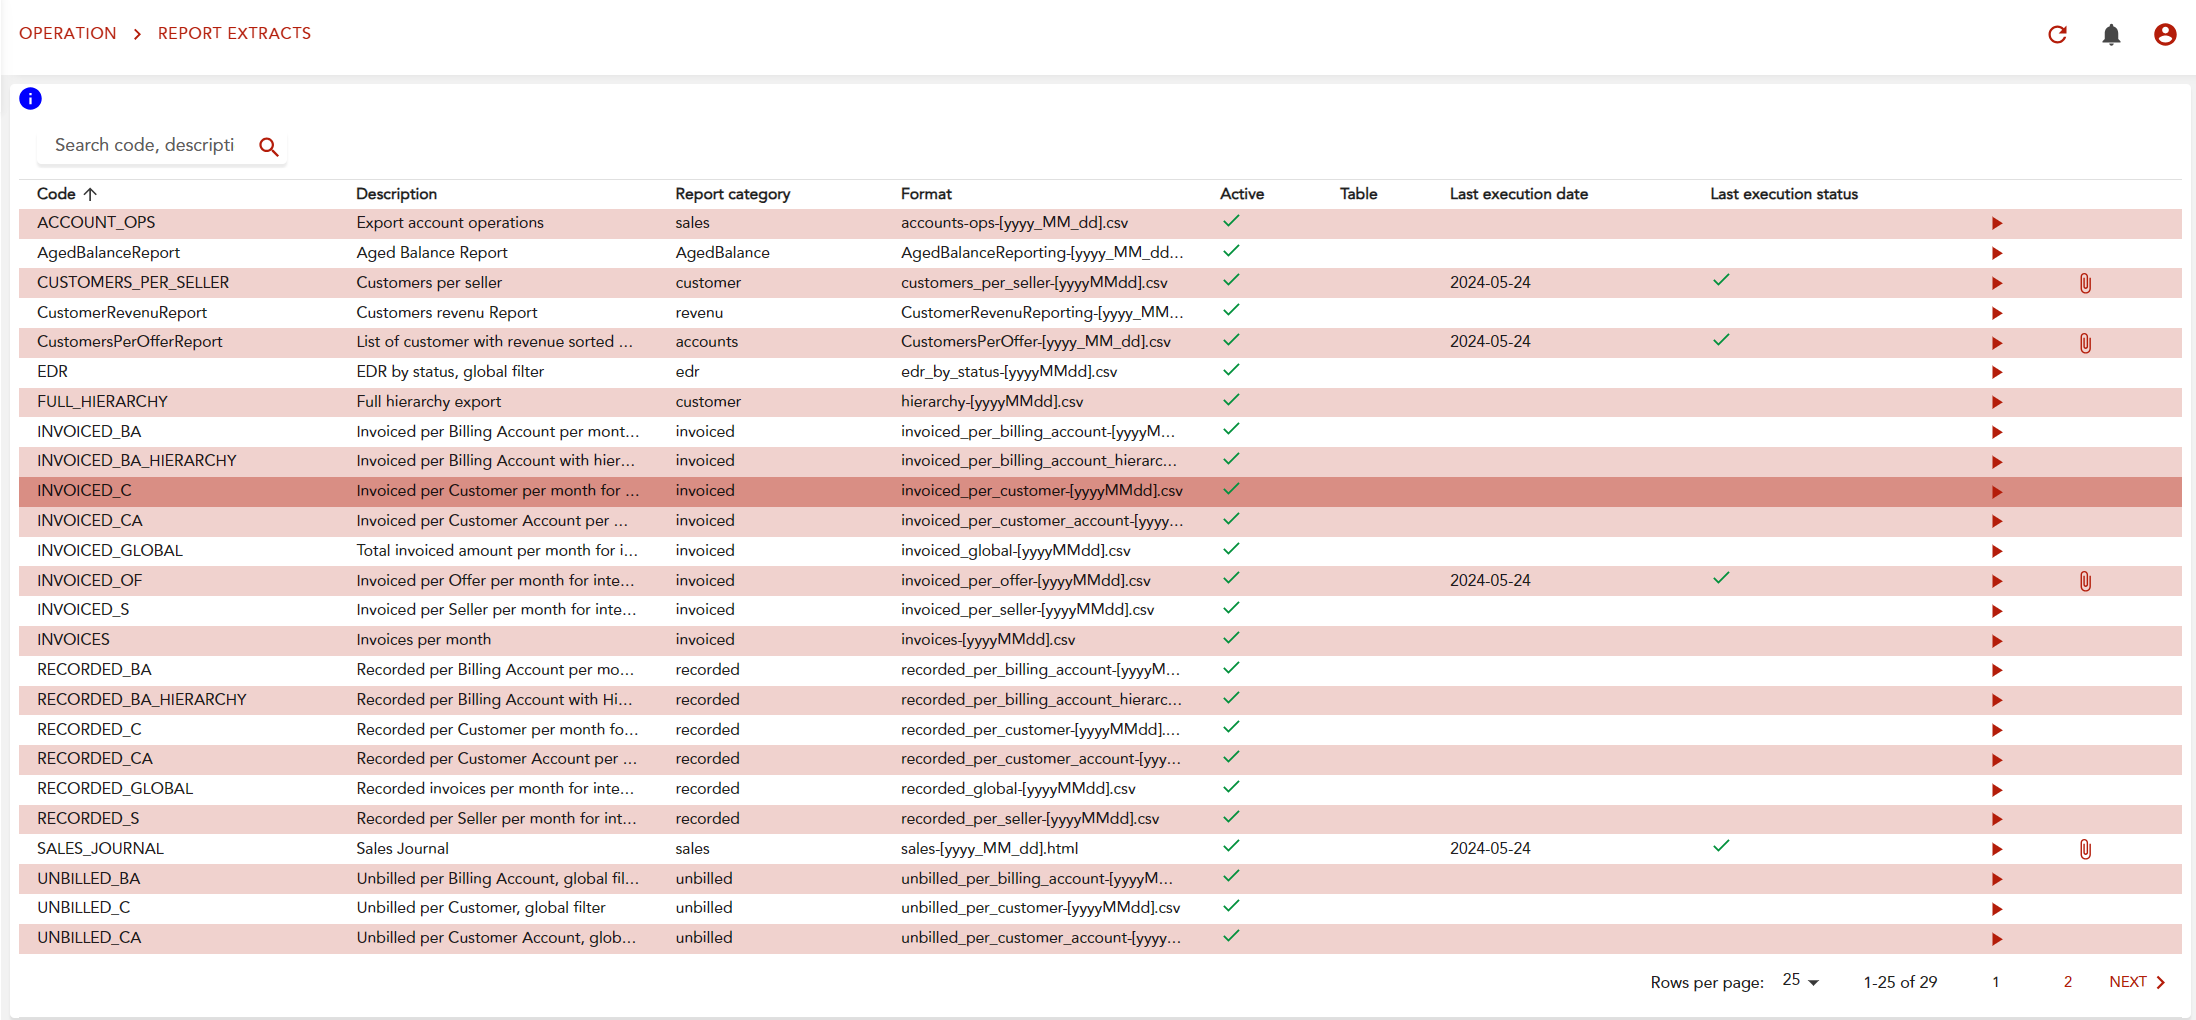Navigate to OPERATION breadcrumb
Screen dimensions: 2196x1020
pyautogui.click(x=68, y=34)
